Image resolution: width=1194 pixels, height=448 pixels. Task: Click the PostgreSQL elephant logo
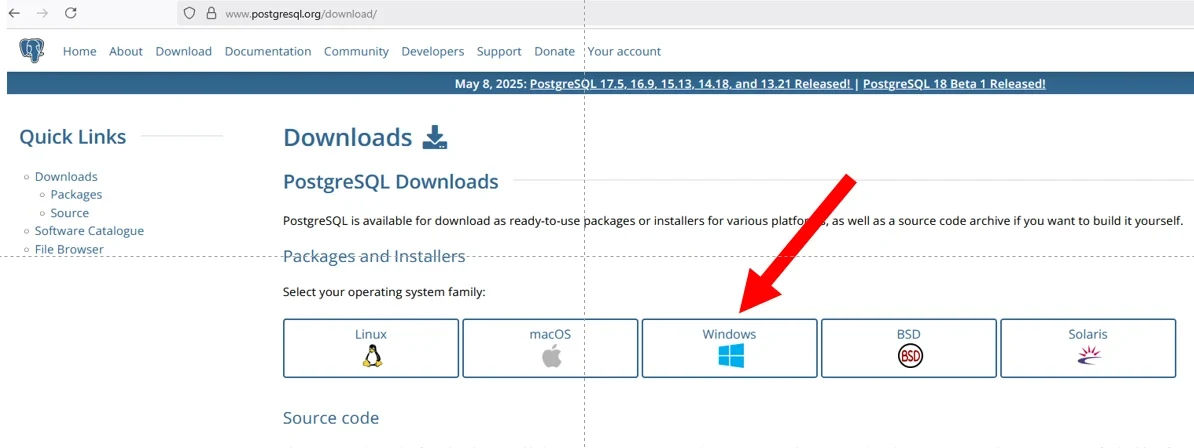tap(32, 51)
